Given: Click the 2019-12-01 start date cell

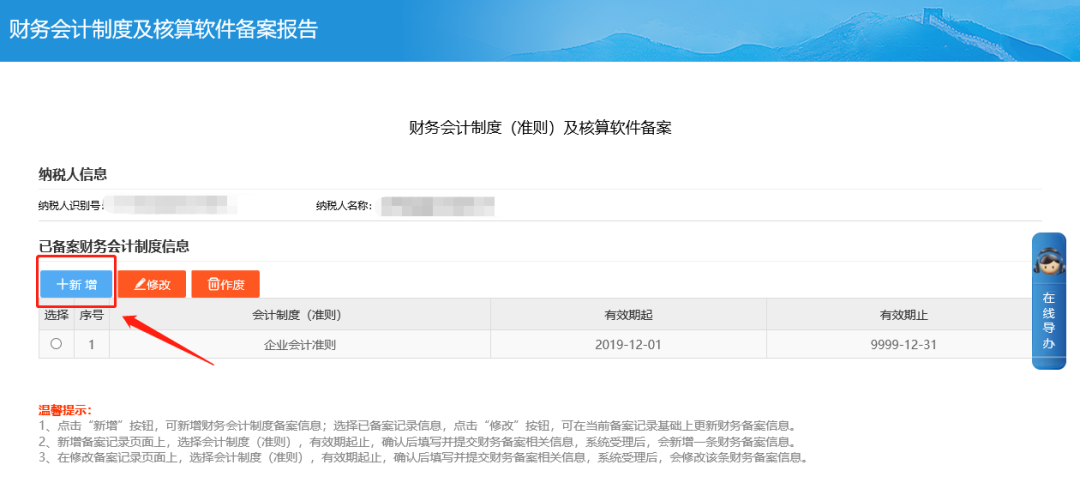Looking at the screenshot, I should 628,344.
